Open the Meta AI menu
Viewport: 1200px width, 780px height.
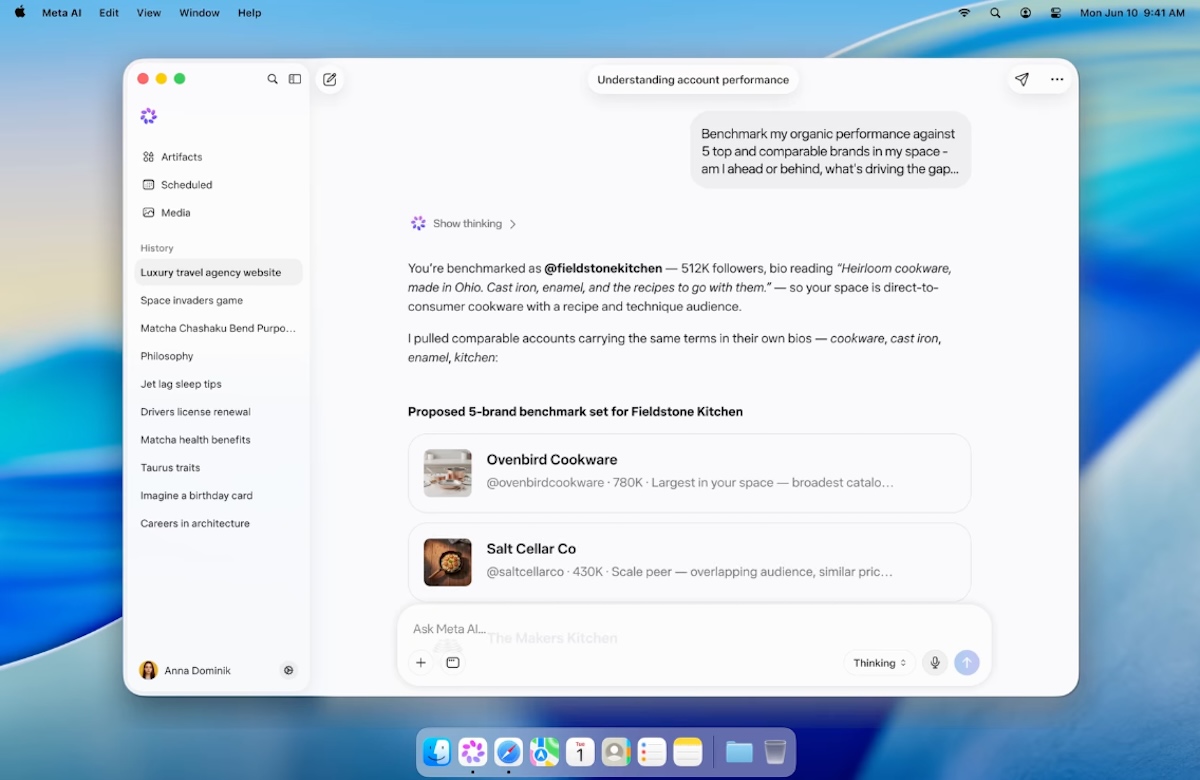click(x=62, y=13)
